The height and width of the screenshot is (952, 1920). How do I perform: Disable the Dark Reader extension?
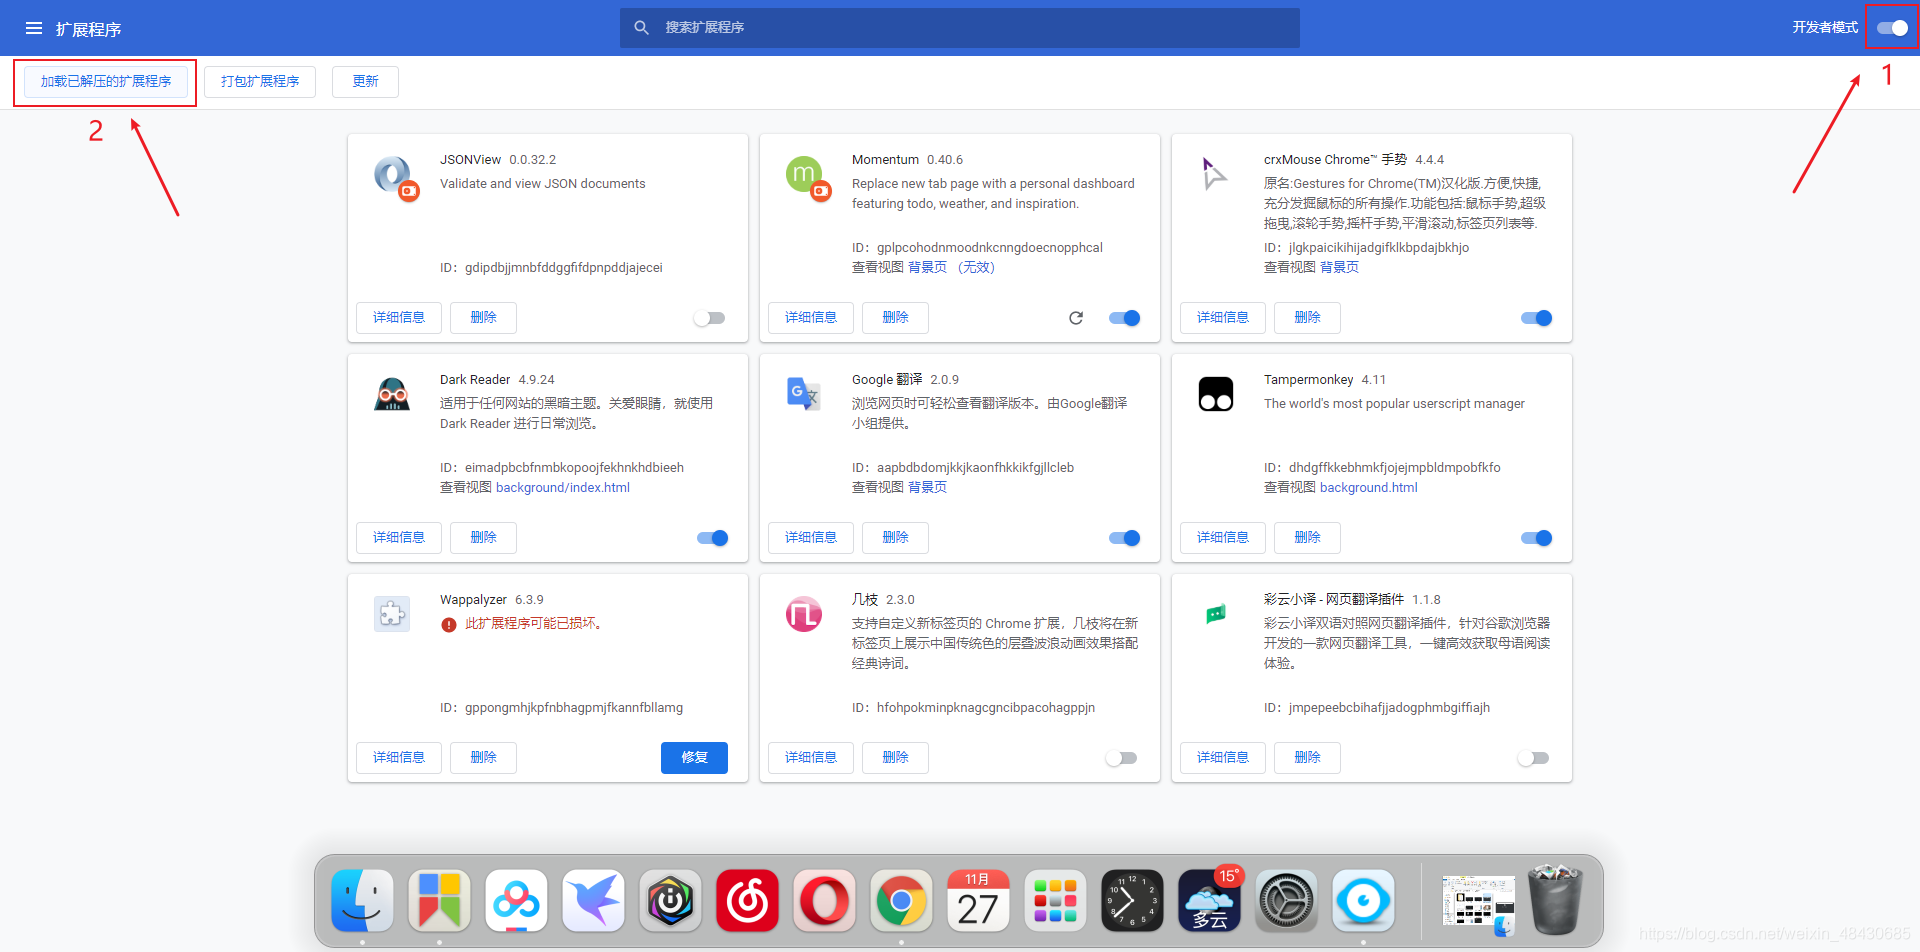point(712,538)
